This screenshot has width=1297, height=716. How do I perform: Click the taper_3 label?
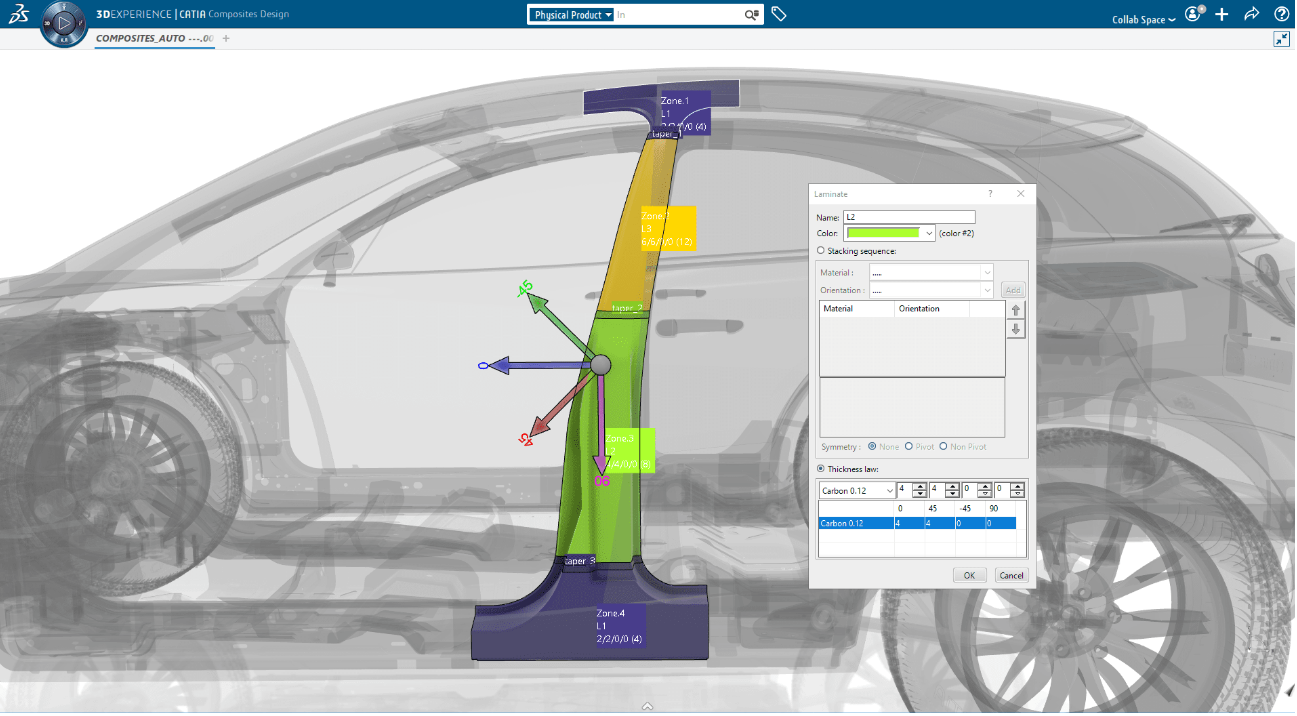tap(580, 561)
